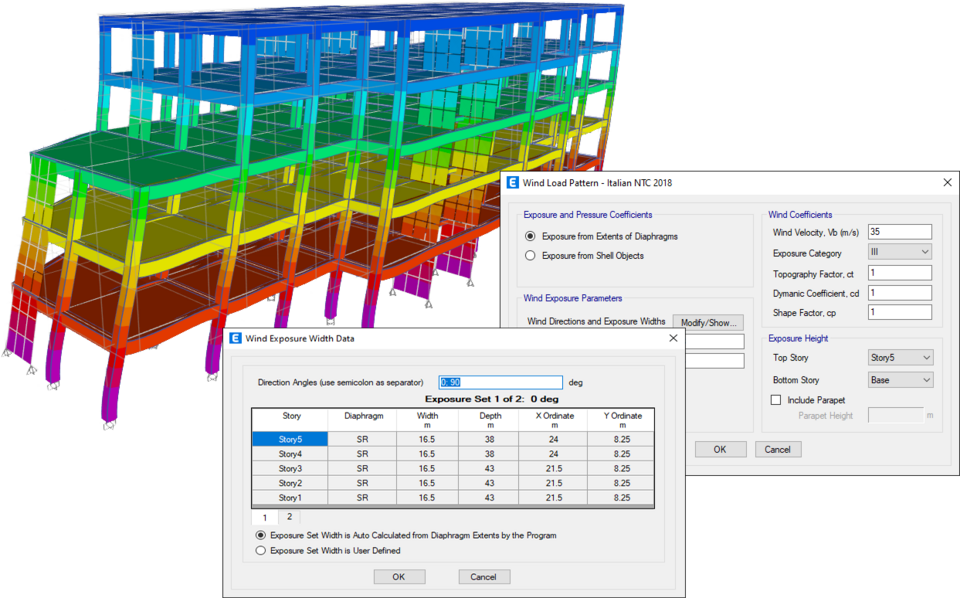Screen dimensions: 960x598
Task: Open the Bottom Story dropdown
Action: pos(899,380)
